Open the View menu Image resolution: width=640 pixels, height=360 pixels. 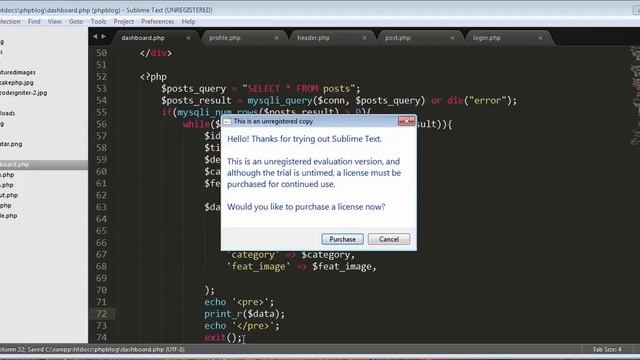point(54,22)
